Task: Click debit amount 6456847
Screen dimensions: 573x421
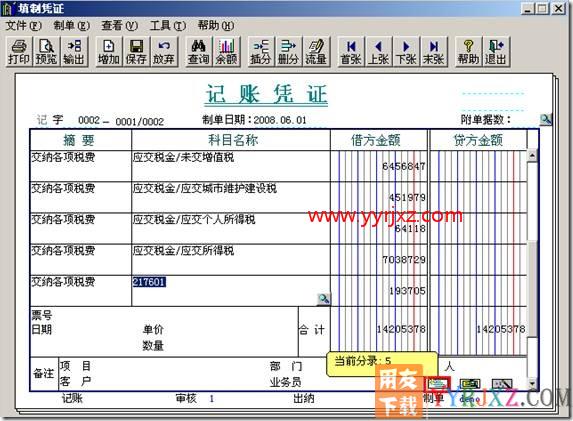Action: tap(404, 166)
